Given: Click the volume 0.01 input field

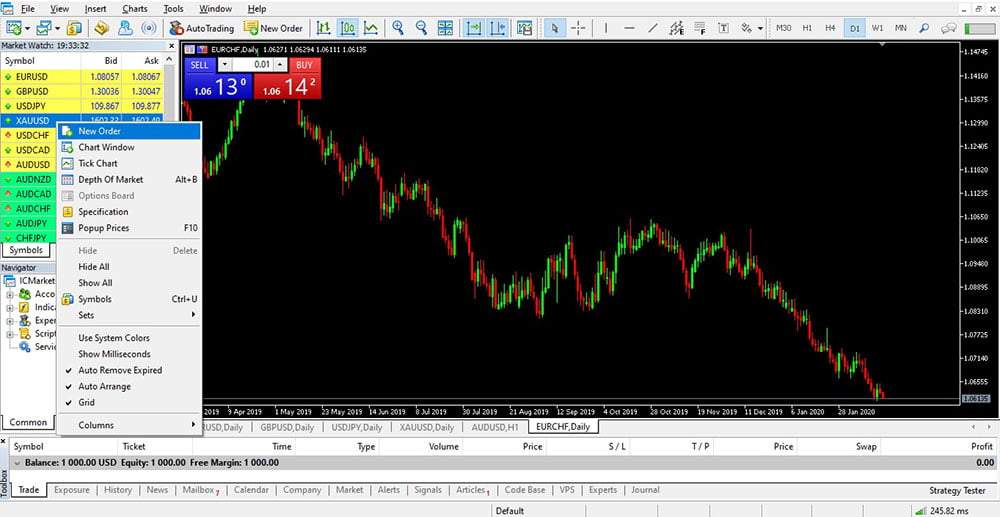Looking at the screenshot, I should [253, 65].
